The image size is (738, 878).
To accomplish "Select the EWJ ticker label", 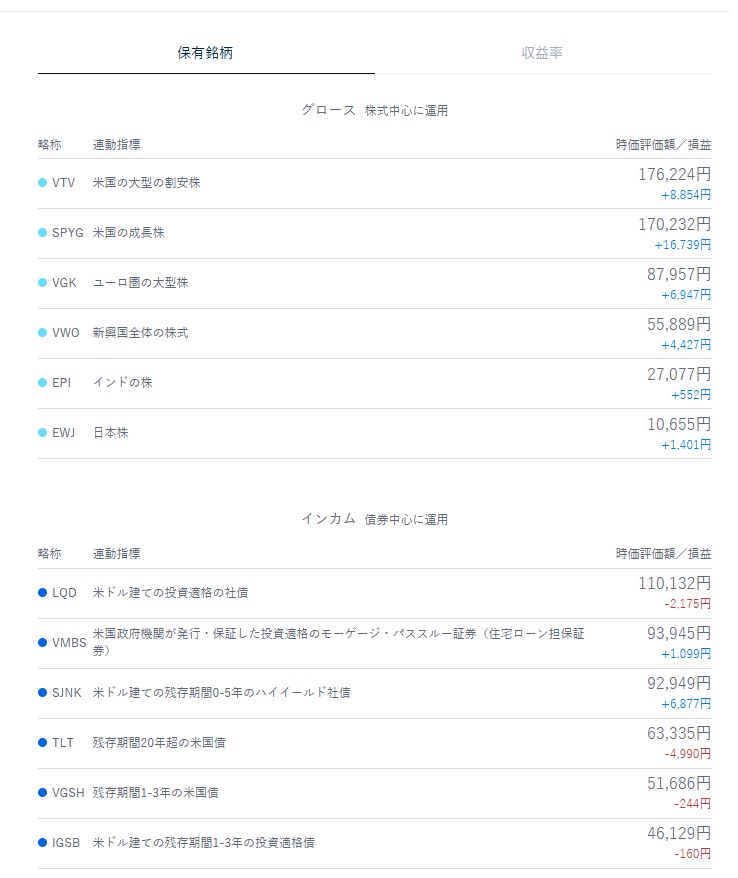I will [63, 432].
